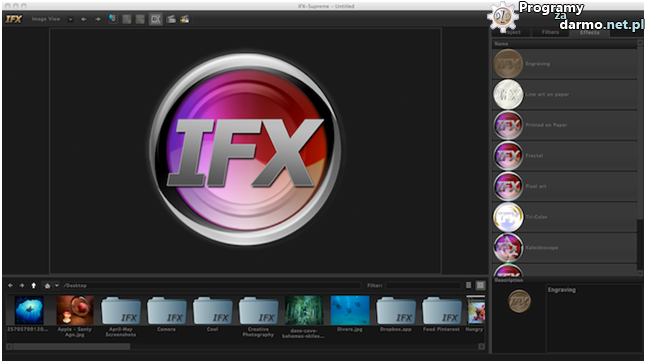Click the forward arrow in the top toolbar
The width and height of the screenshot is (646, 363).
(x=98, y=19)
